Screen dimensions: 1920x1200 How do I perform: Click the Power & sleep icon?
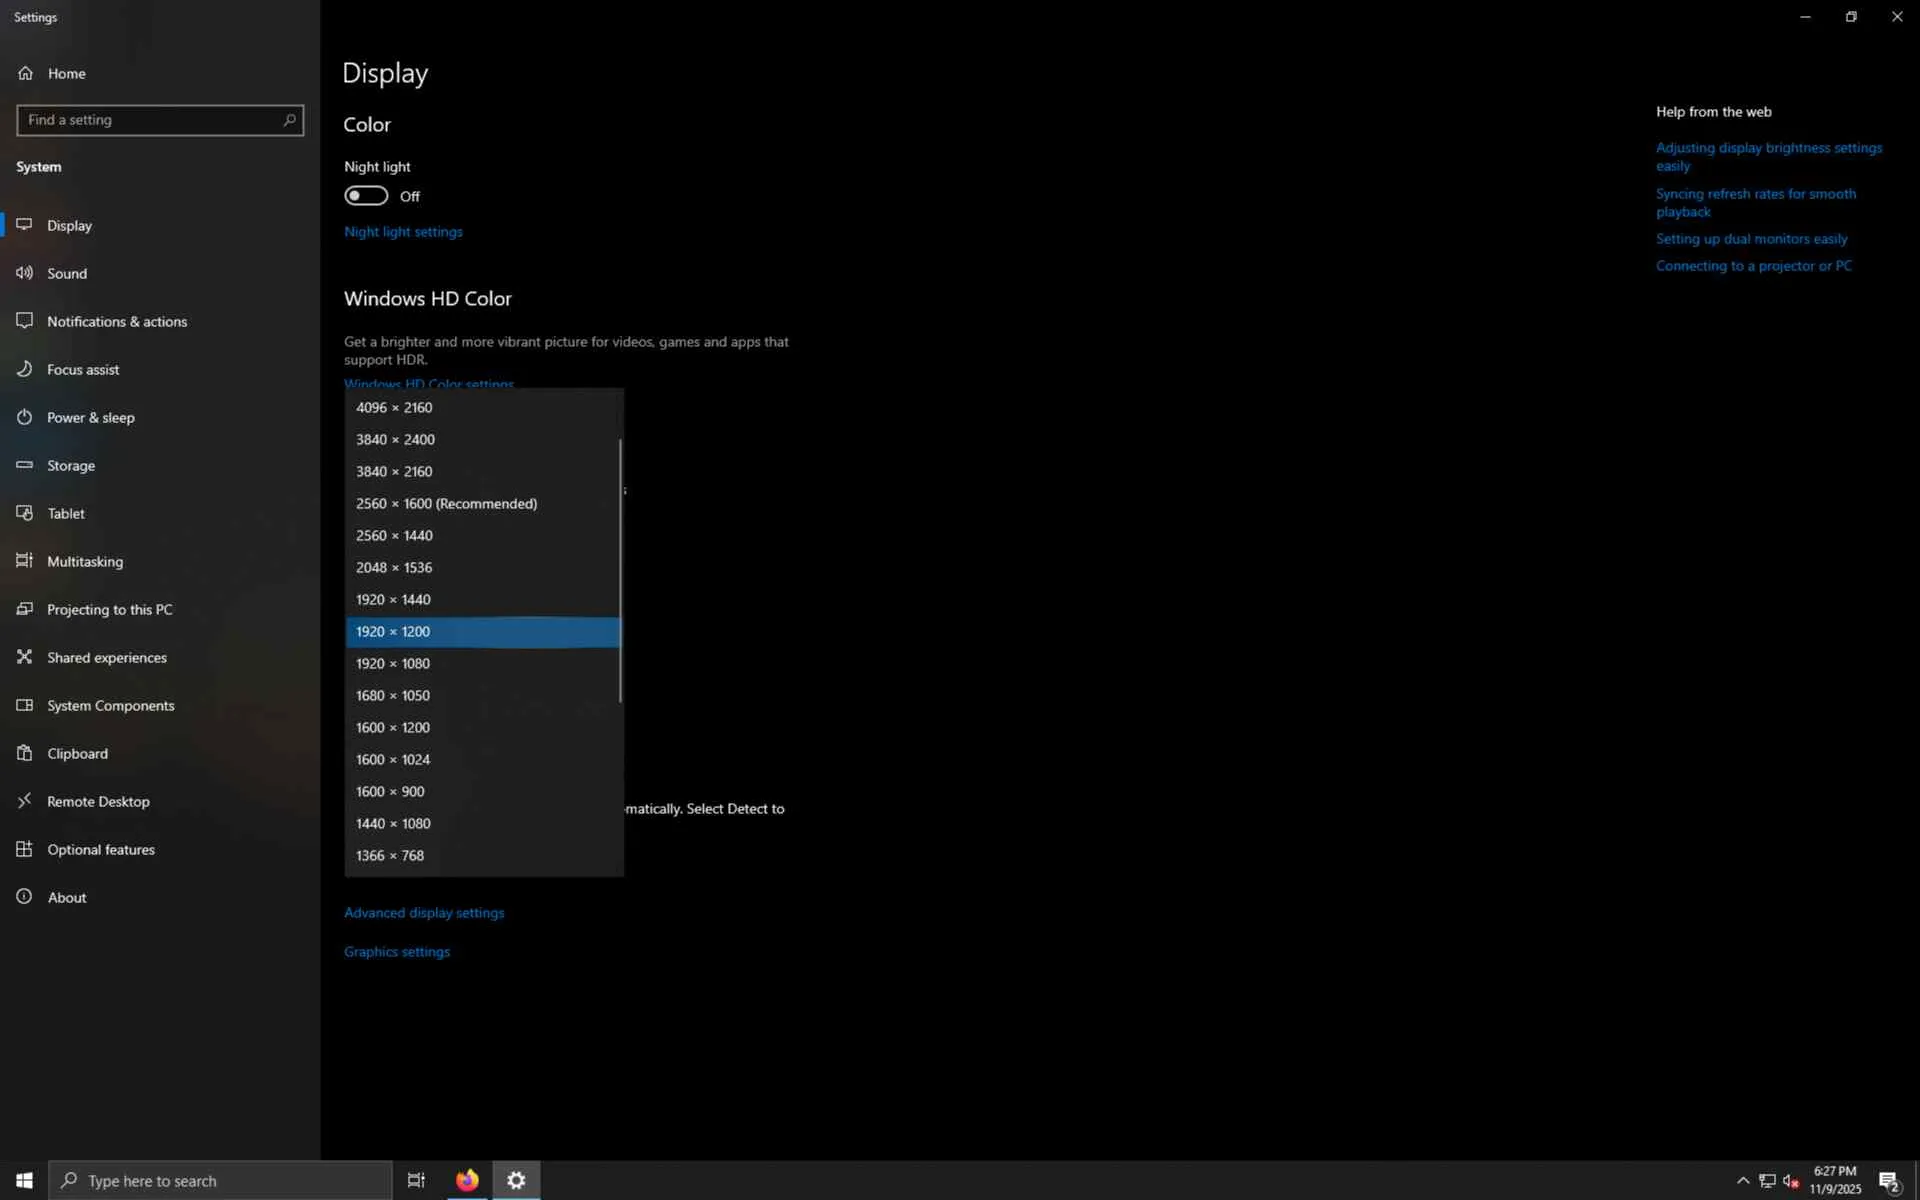25,417
